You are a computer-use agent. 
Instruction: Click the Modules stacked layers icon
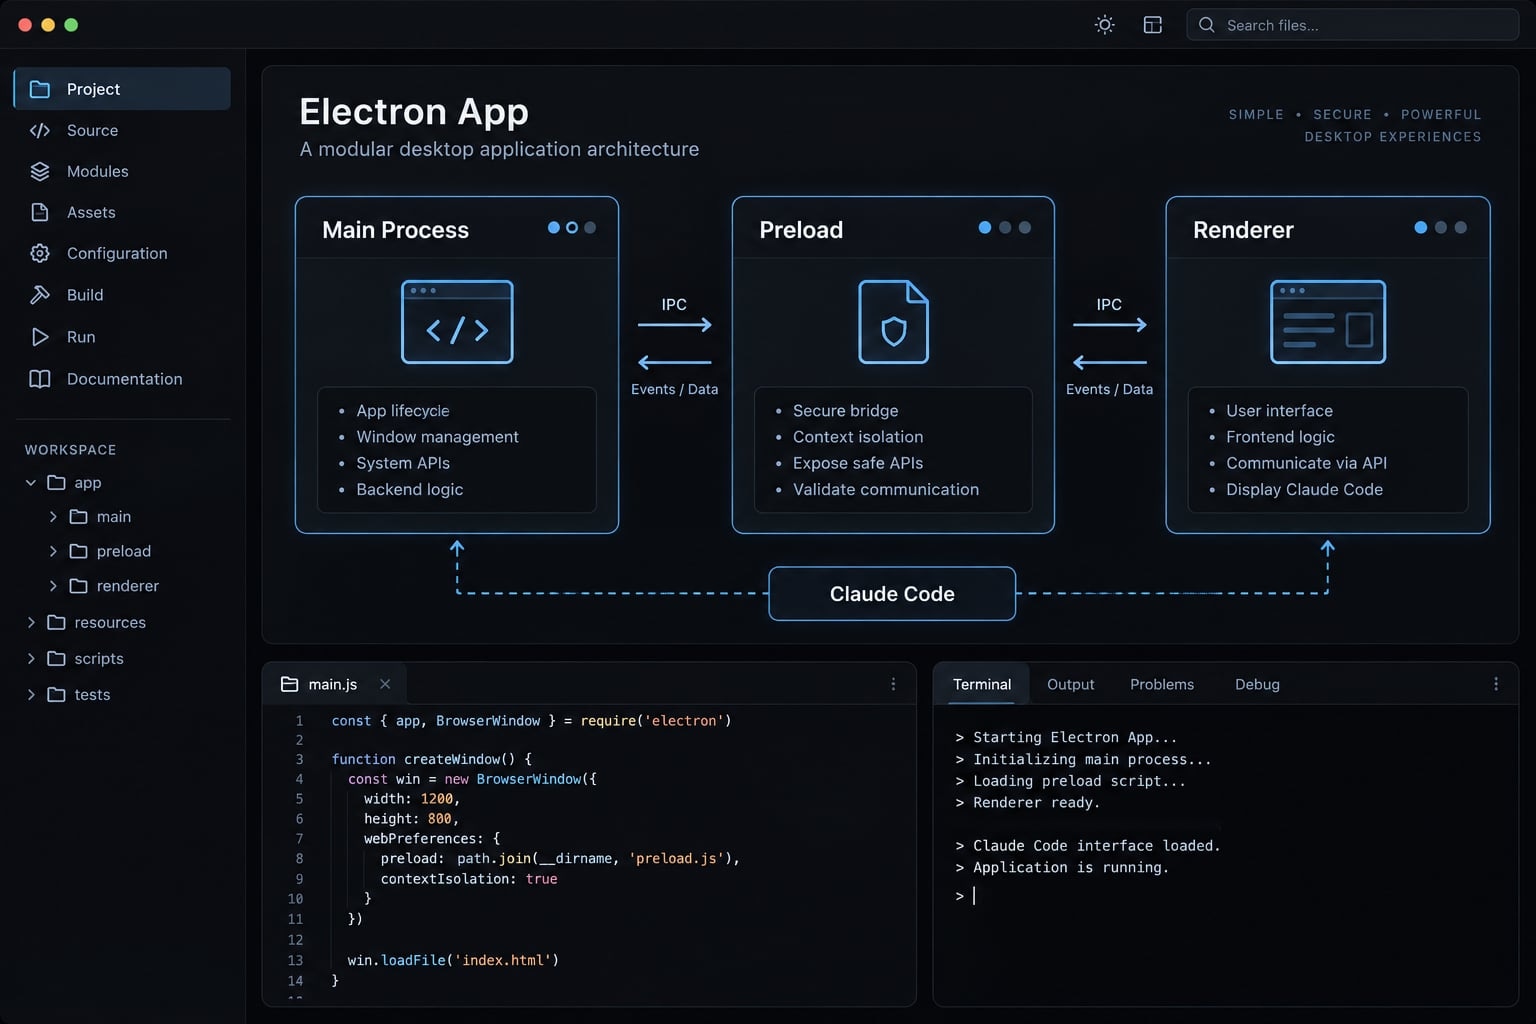coord(40,171)
